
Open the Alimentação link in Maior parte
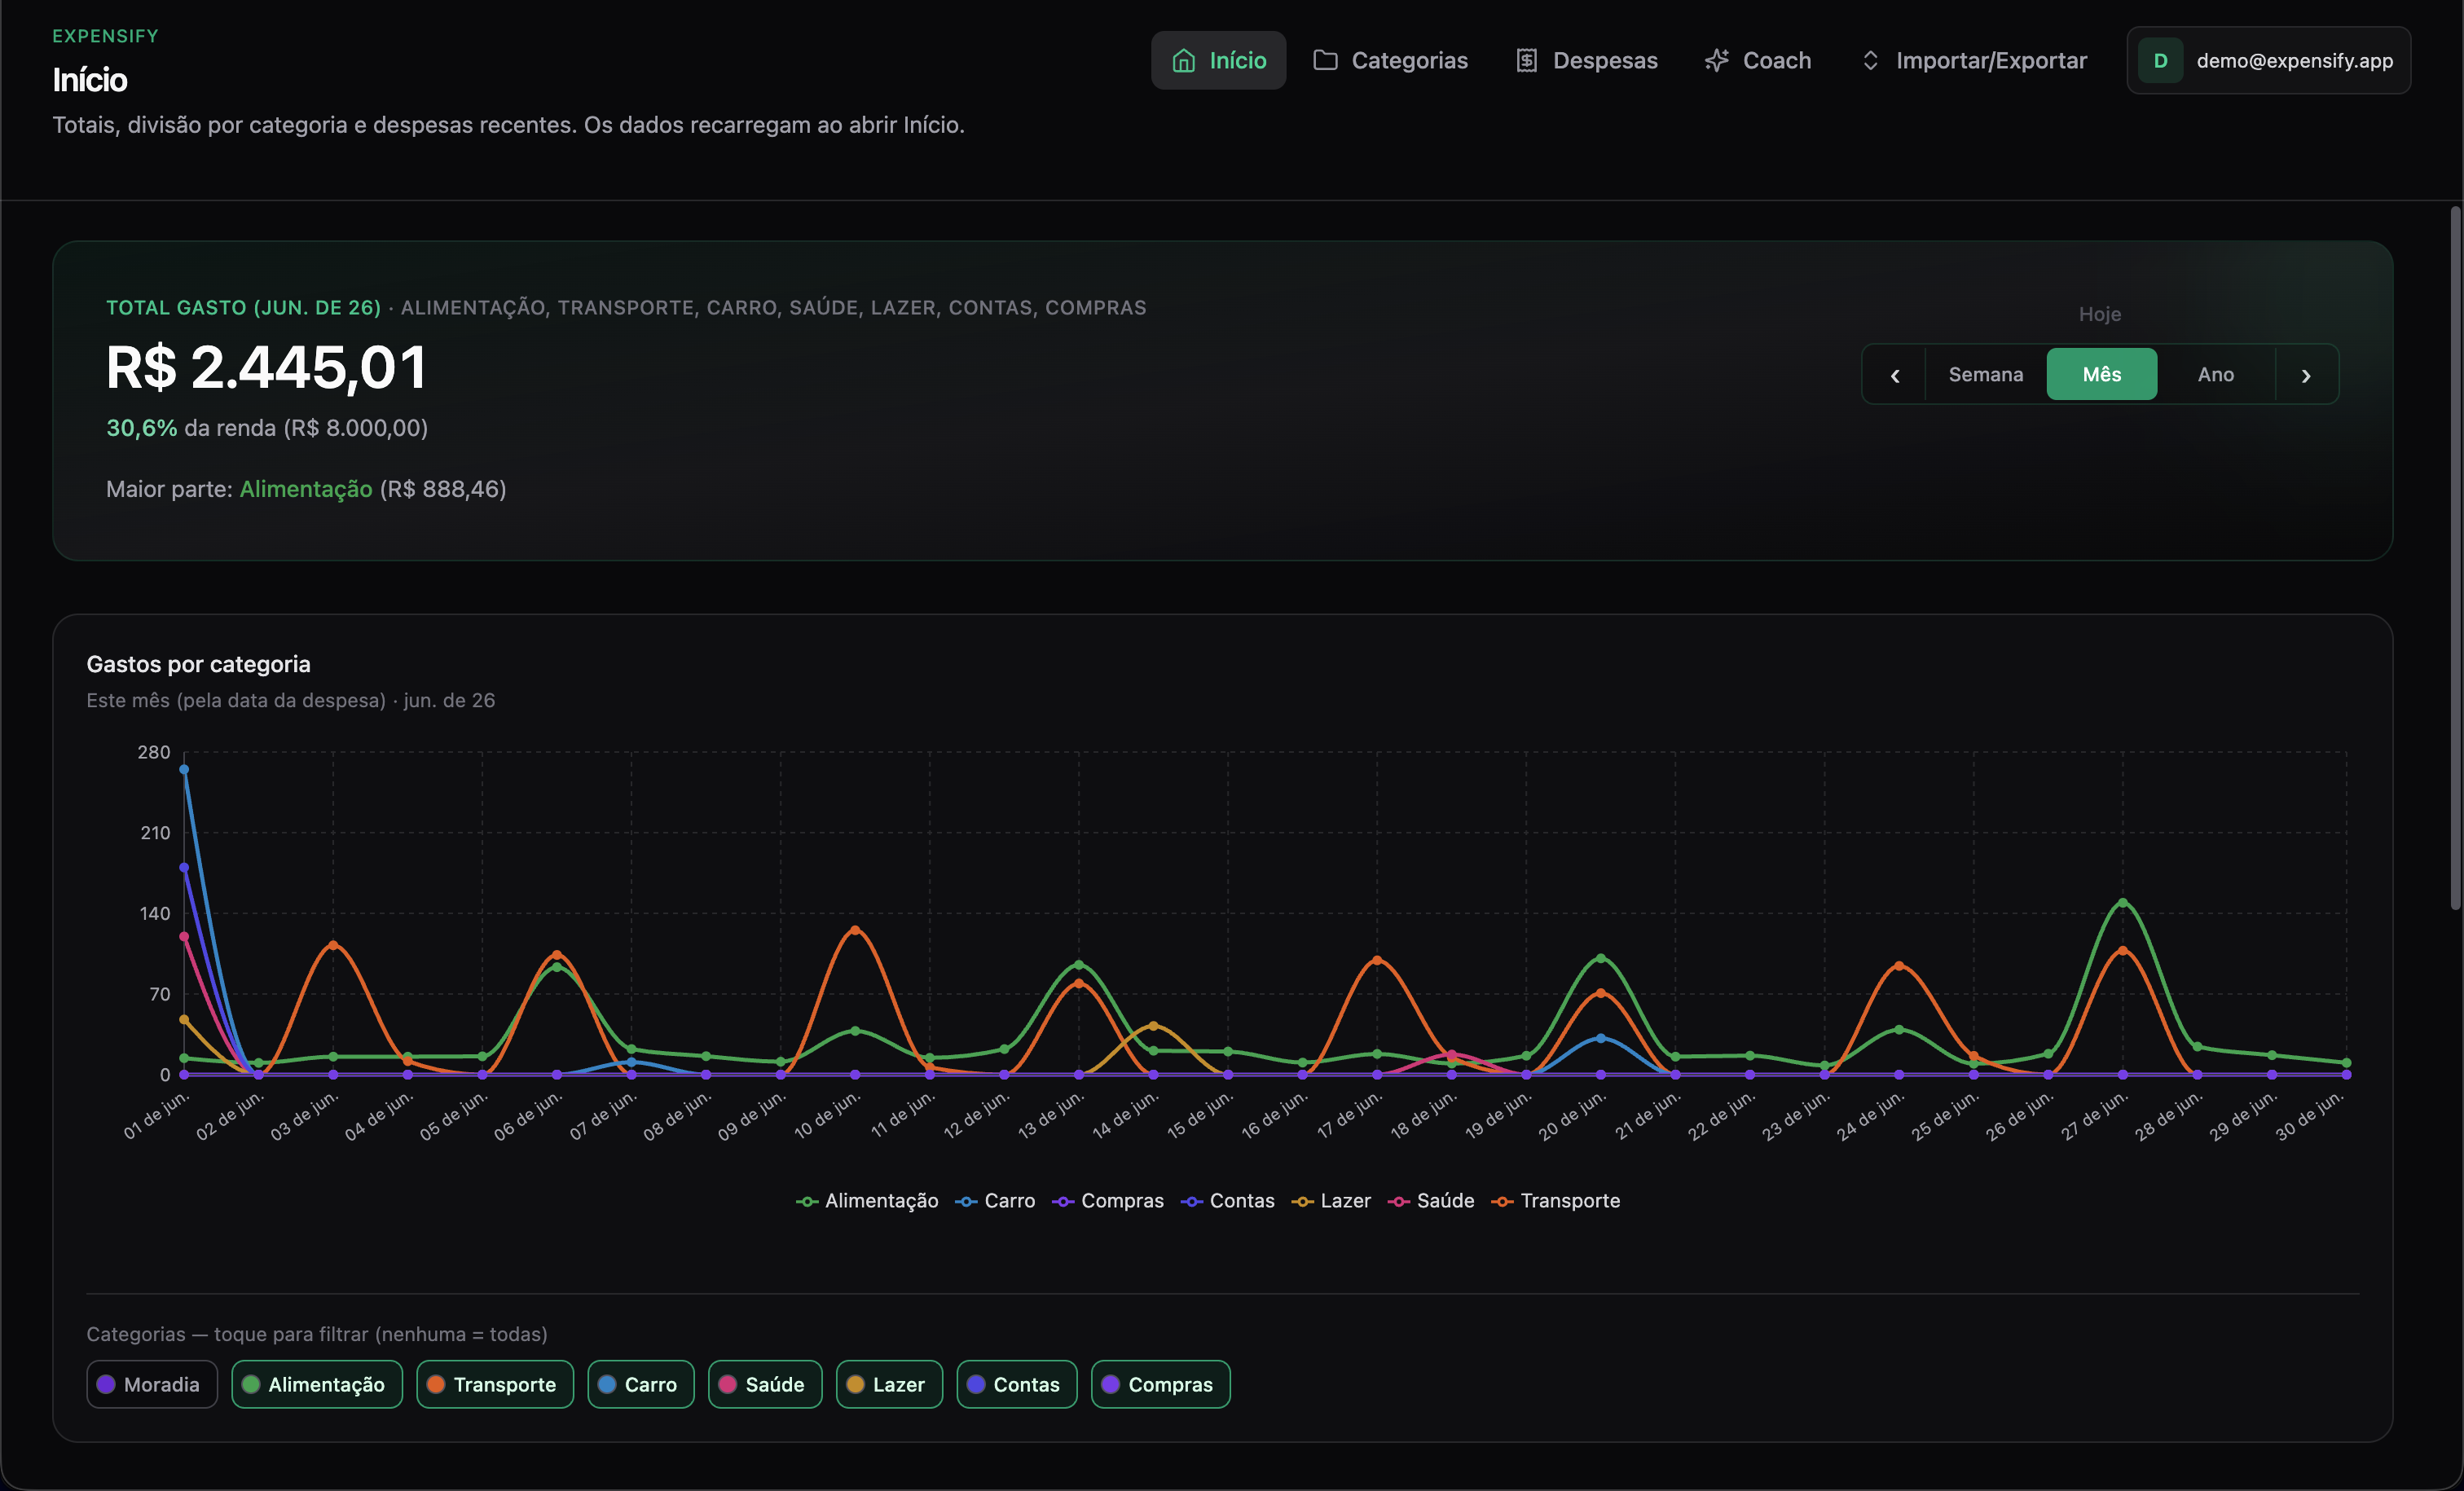tap(306, 489)
